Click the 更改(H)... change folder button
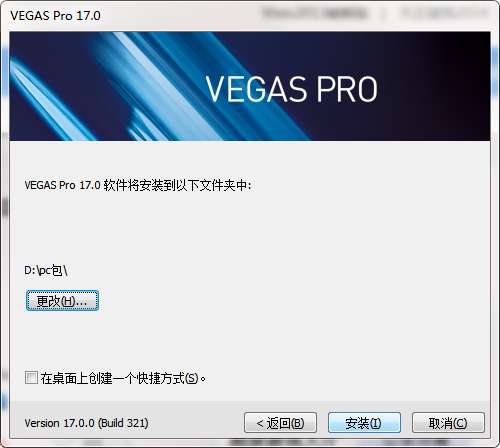 (62, 301)
